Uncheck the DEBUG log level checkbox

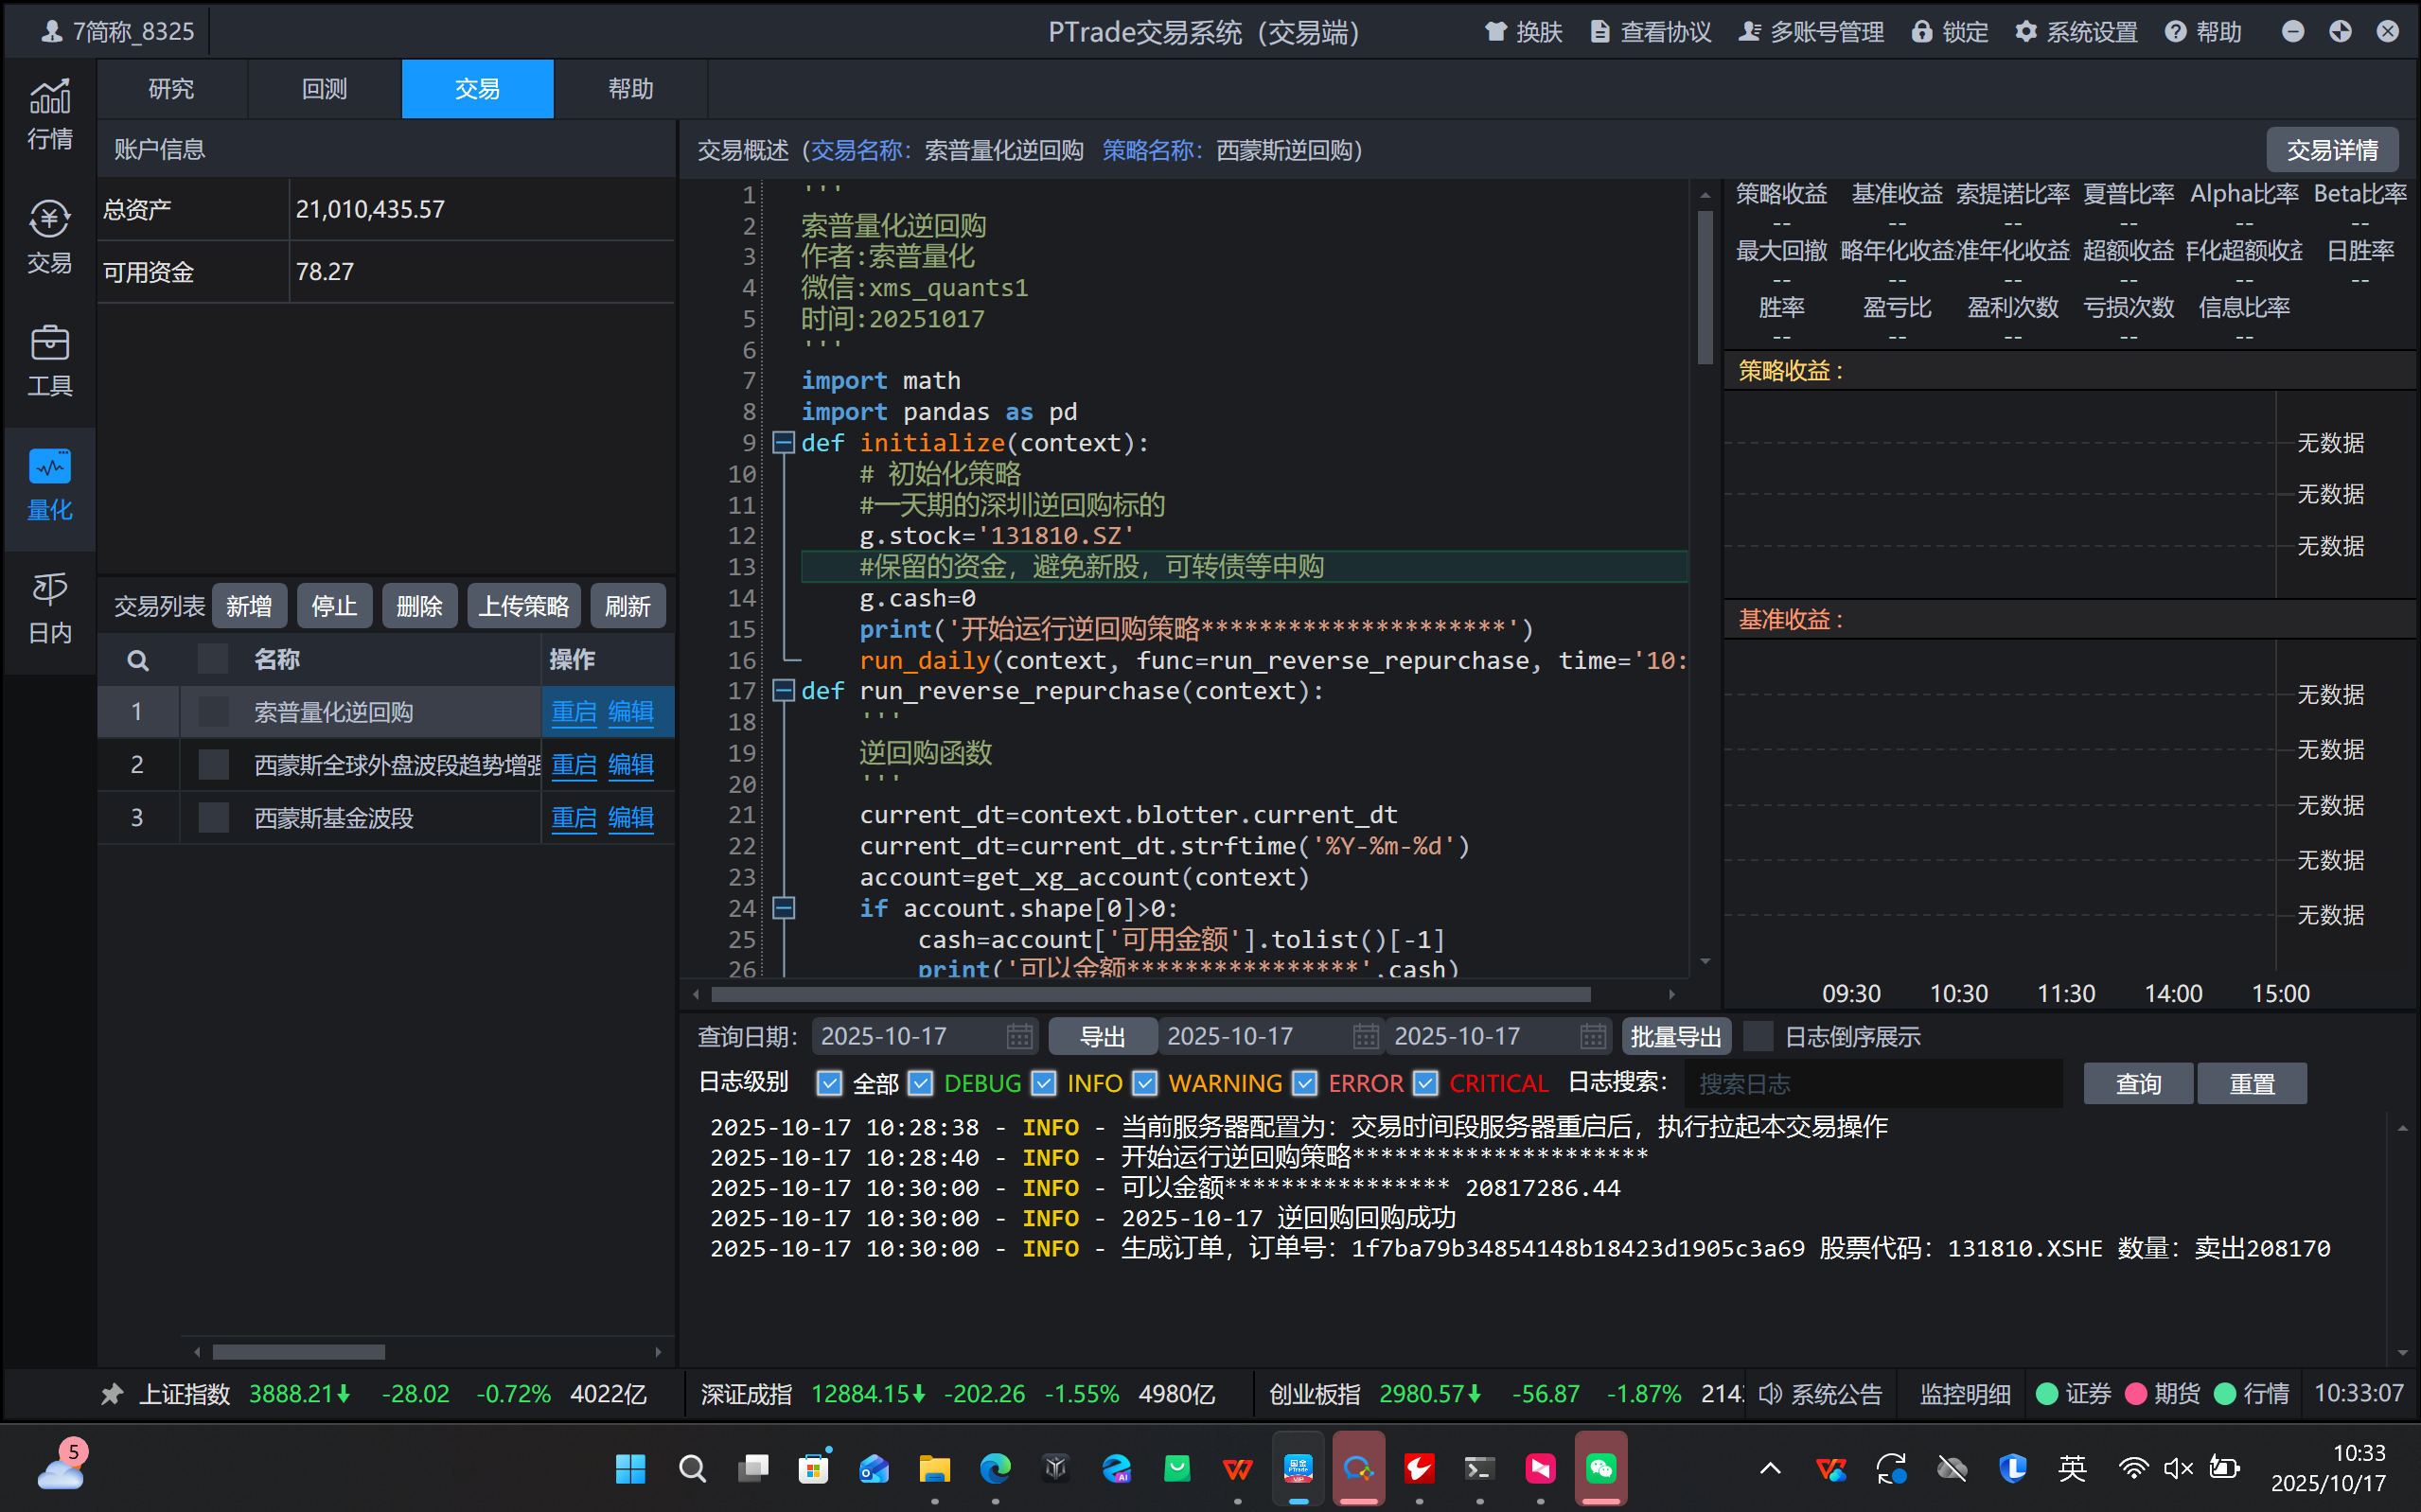[x=920, y=1083]
